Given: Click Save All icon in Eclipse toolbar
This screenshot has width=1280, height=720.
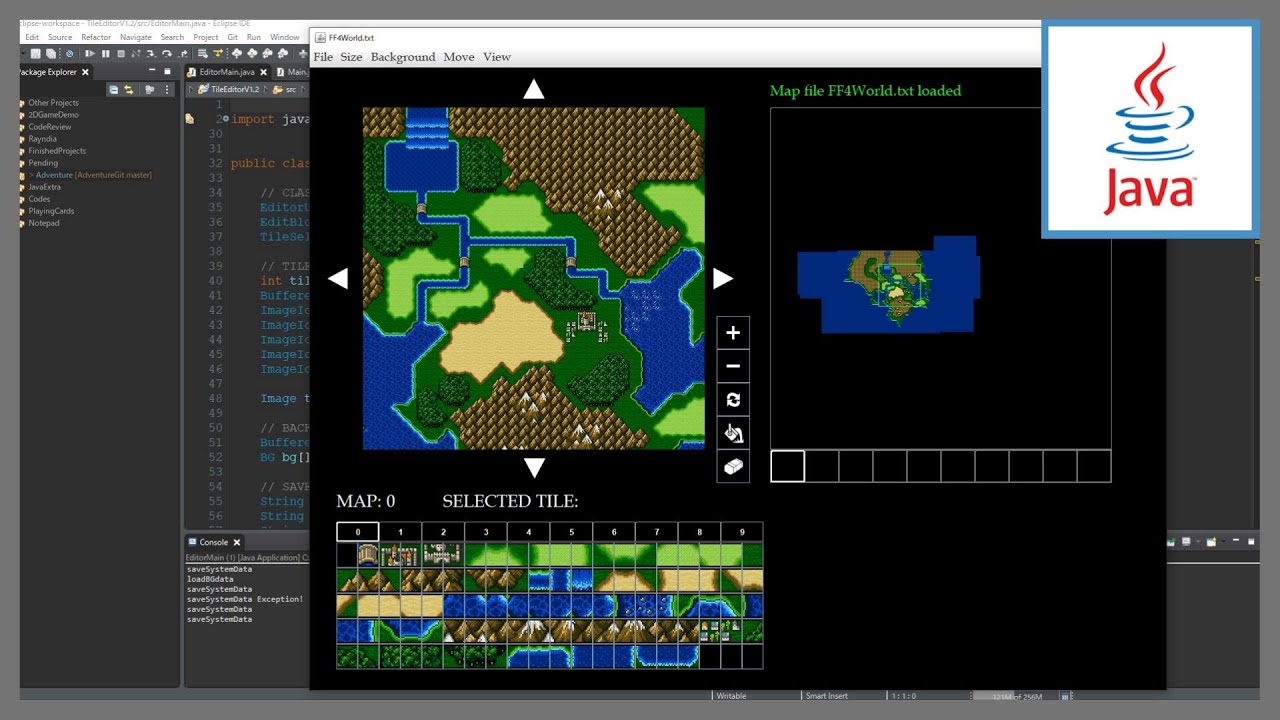Looking at the screenshot, I should click(50, 54).
